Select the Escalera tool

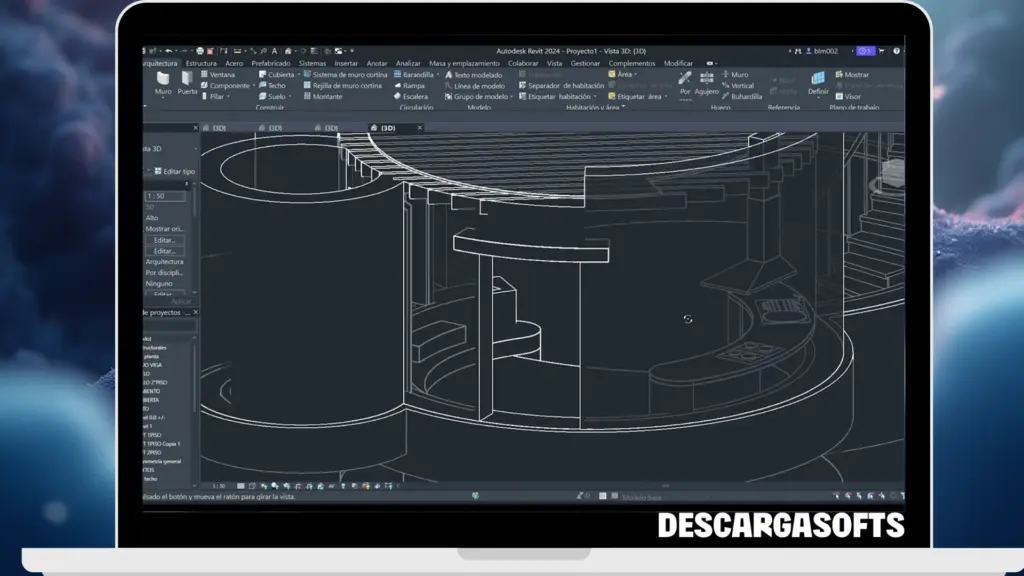pyautogui.click(x=418, y=97)
